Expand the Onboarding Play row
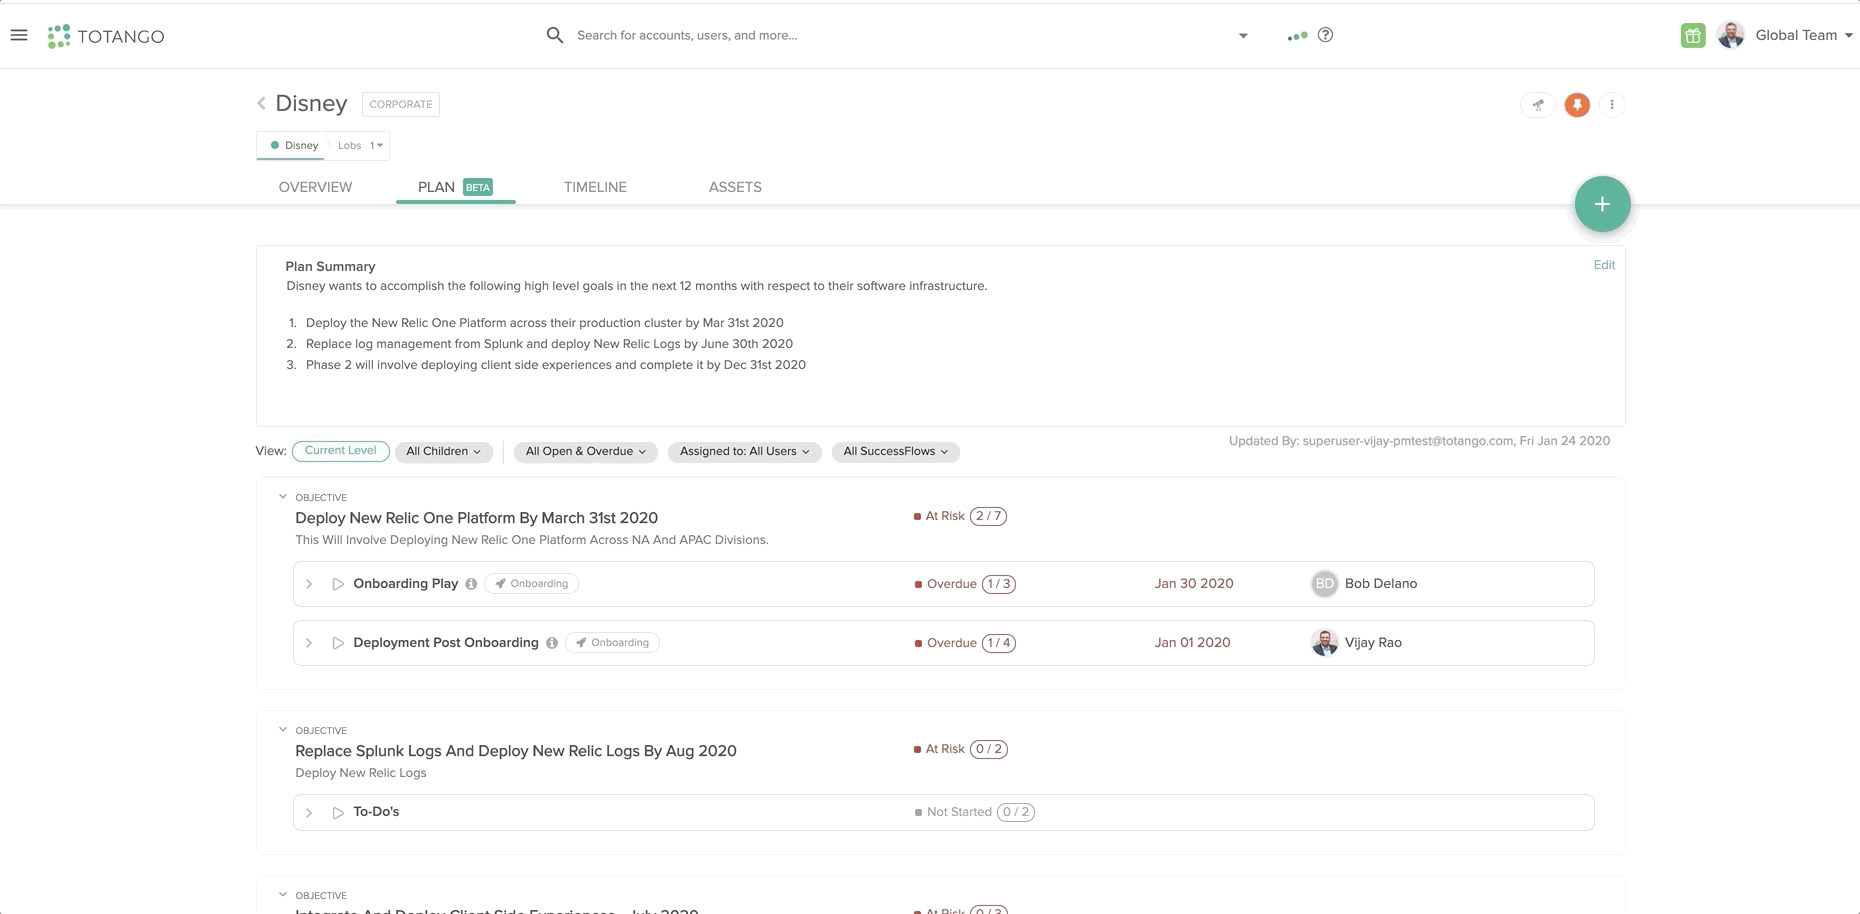 (309, 584)
